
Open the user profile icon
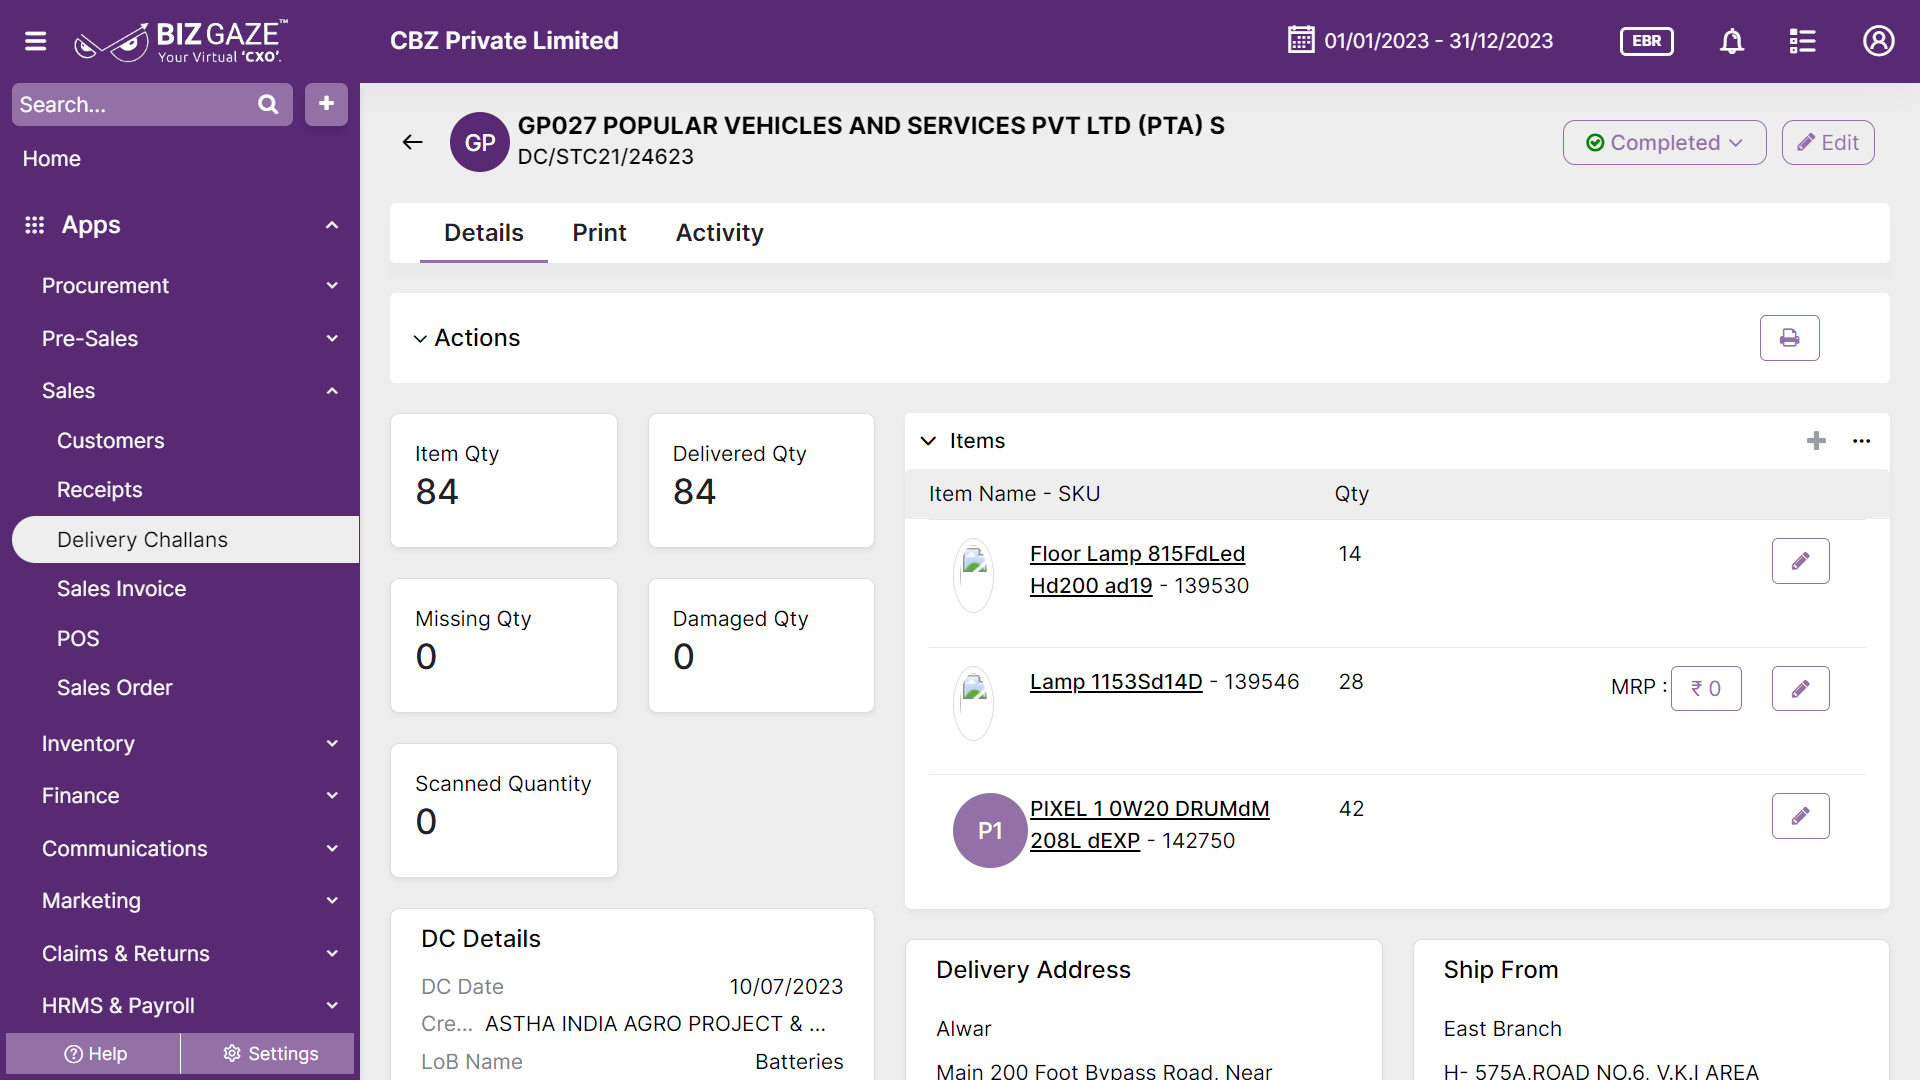[1878, 41]
